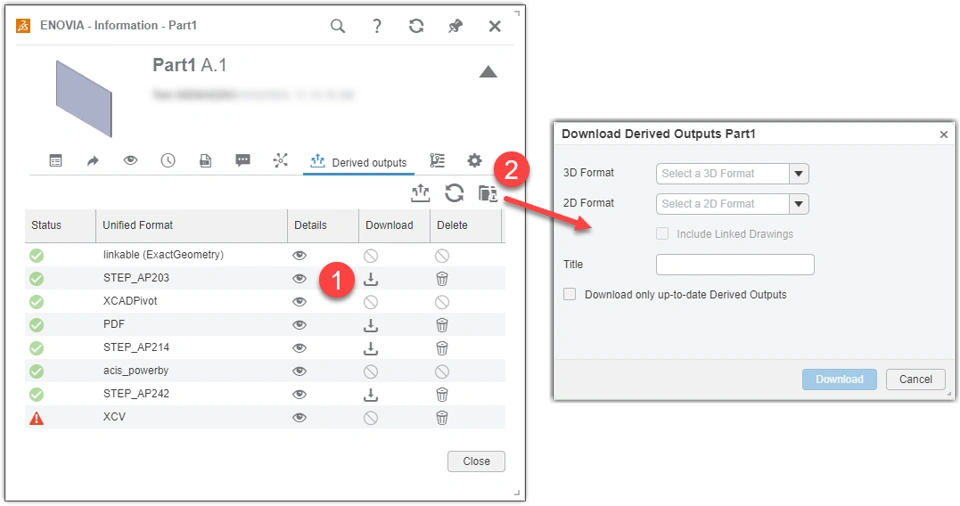Open the settings gear tab icon
This screenshot has height=506, width=960.
pos(474,160)
